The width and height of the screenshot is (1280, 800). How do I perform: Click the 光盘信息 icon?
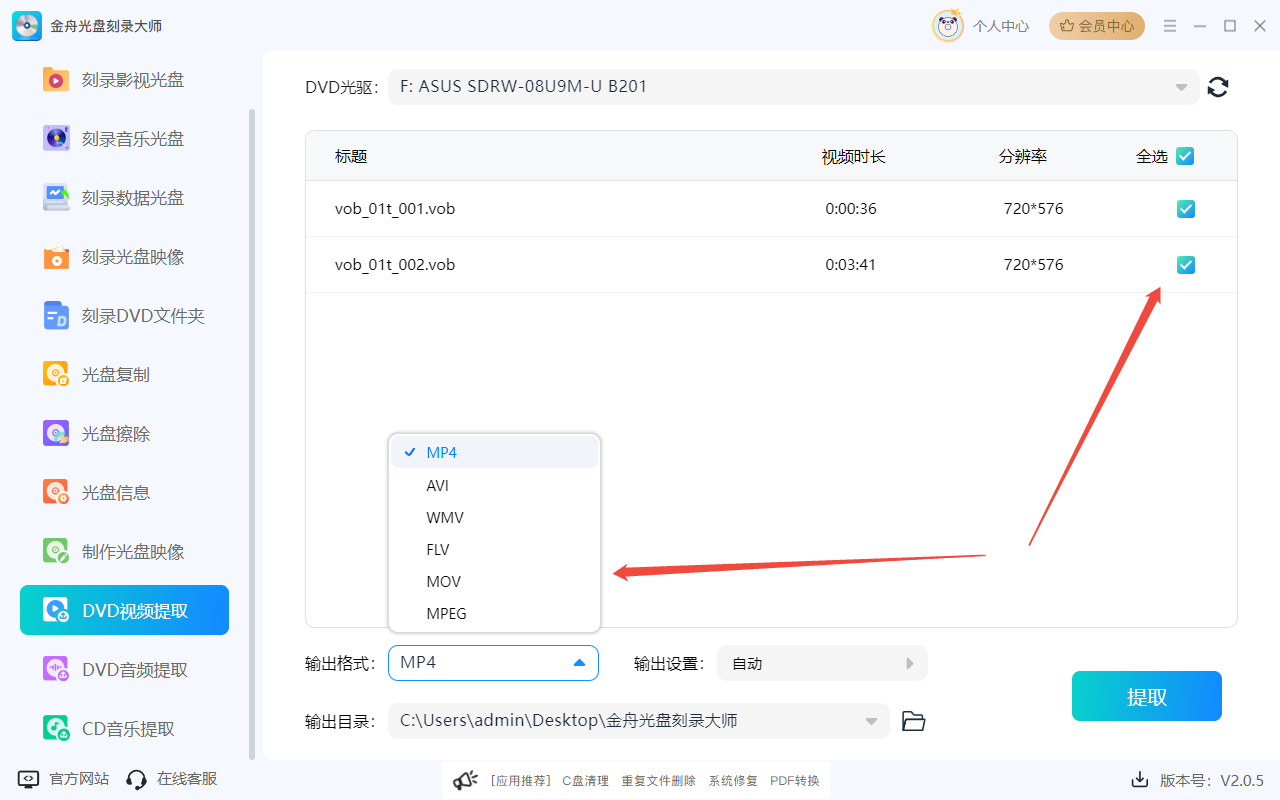56,493
